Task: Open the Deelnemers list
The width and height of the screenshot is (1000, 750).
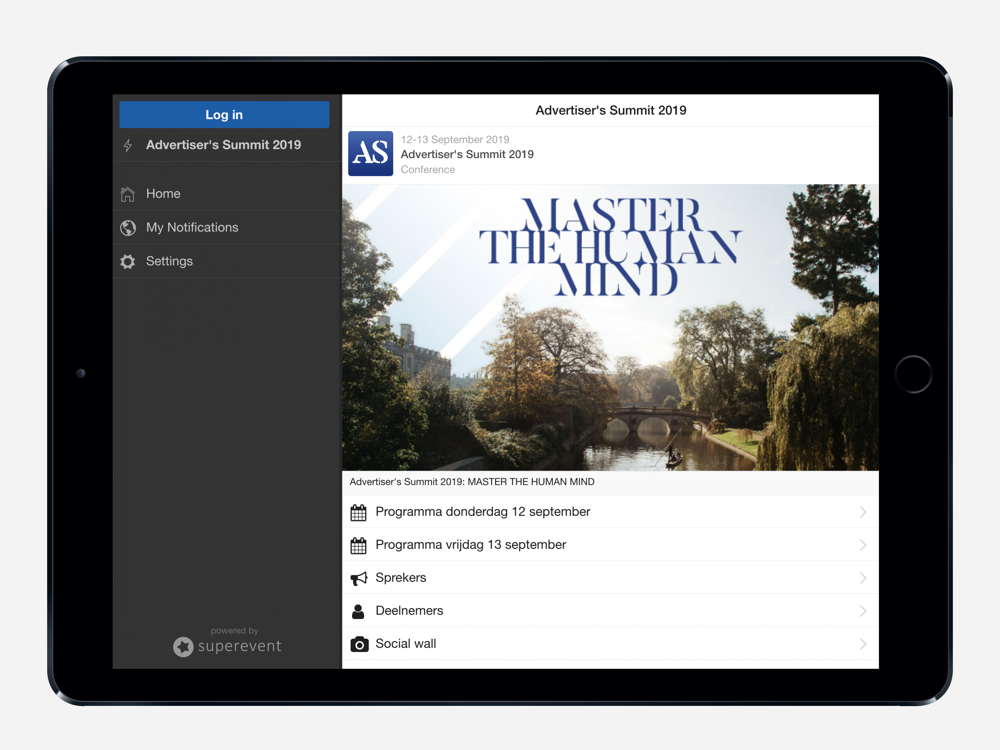Action: point(610,611)
